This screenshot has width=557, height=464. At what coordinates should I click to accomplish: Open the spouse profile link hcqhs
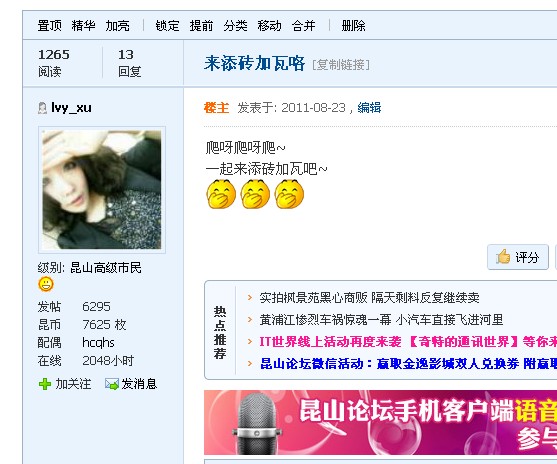(98, 342)
